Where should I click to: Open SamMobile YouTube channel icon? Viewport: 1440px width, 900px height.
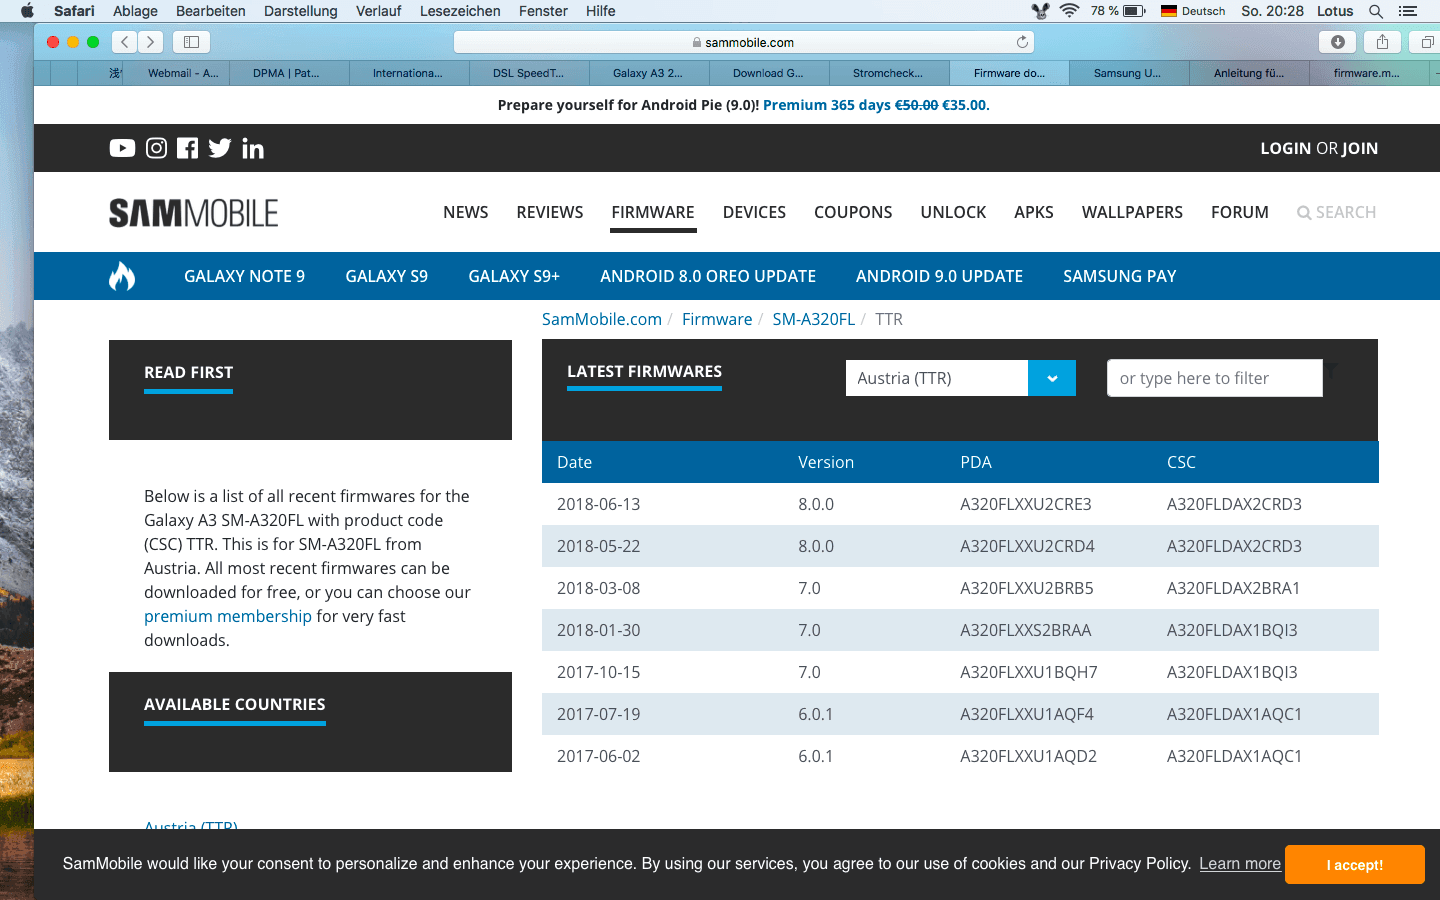tap(122, 148)
